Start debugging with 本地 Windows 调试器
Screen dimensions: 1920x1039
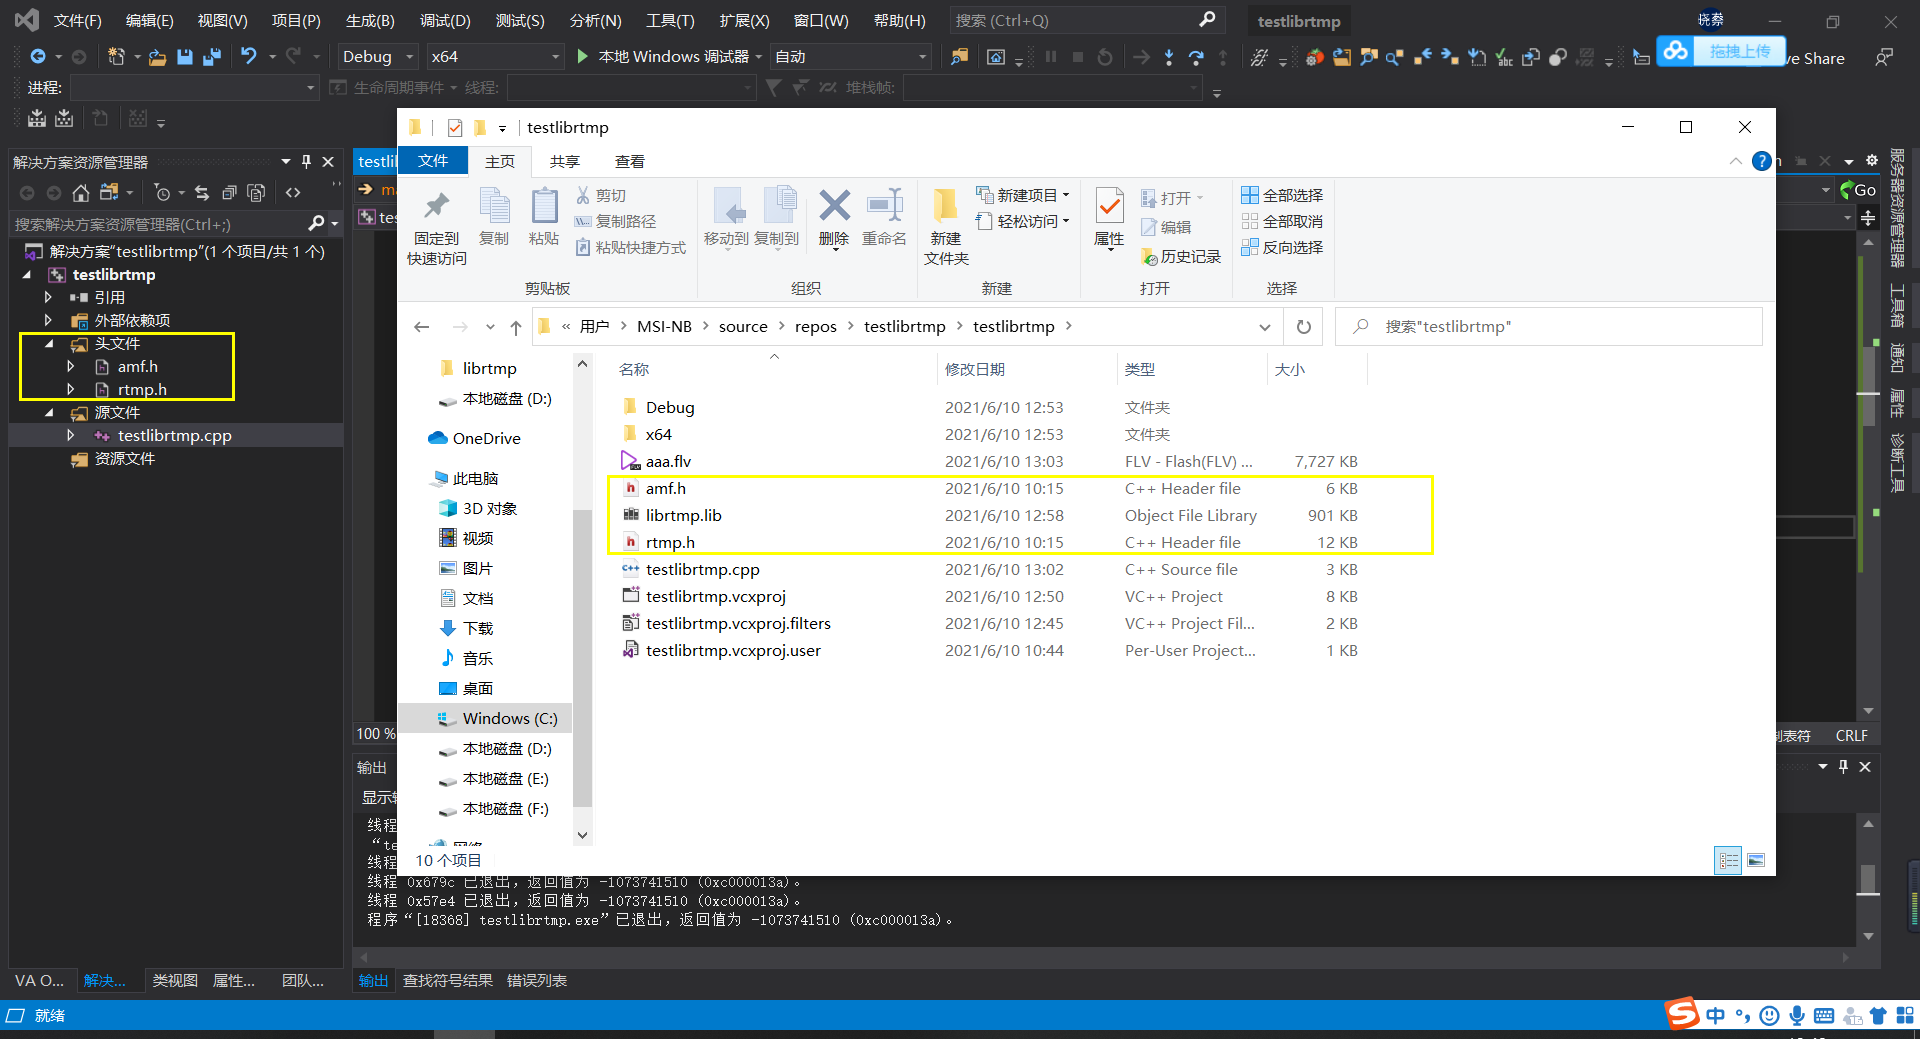point(666,56)
